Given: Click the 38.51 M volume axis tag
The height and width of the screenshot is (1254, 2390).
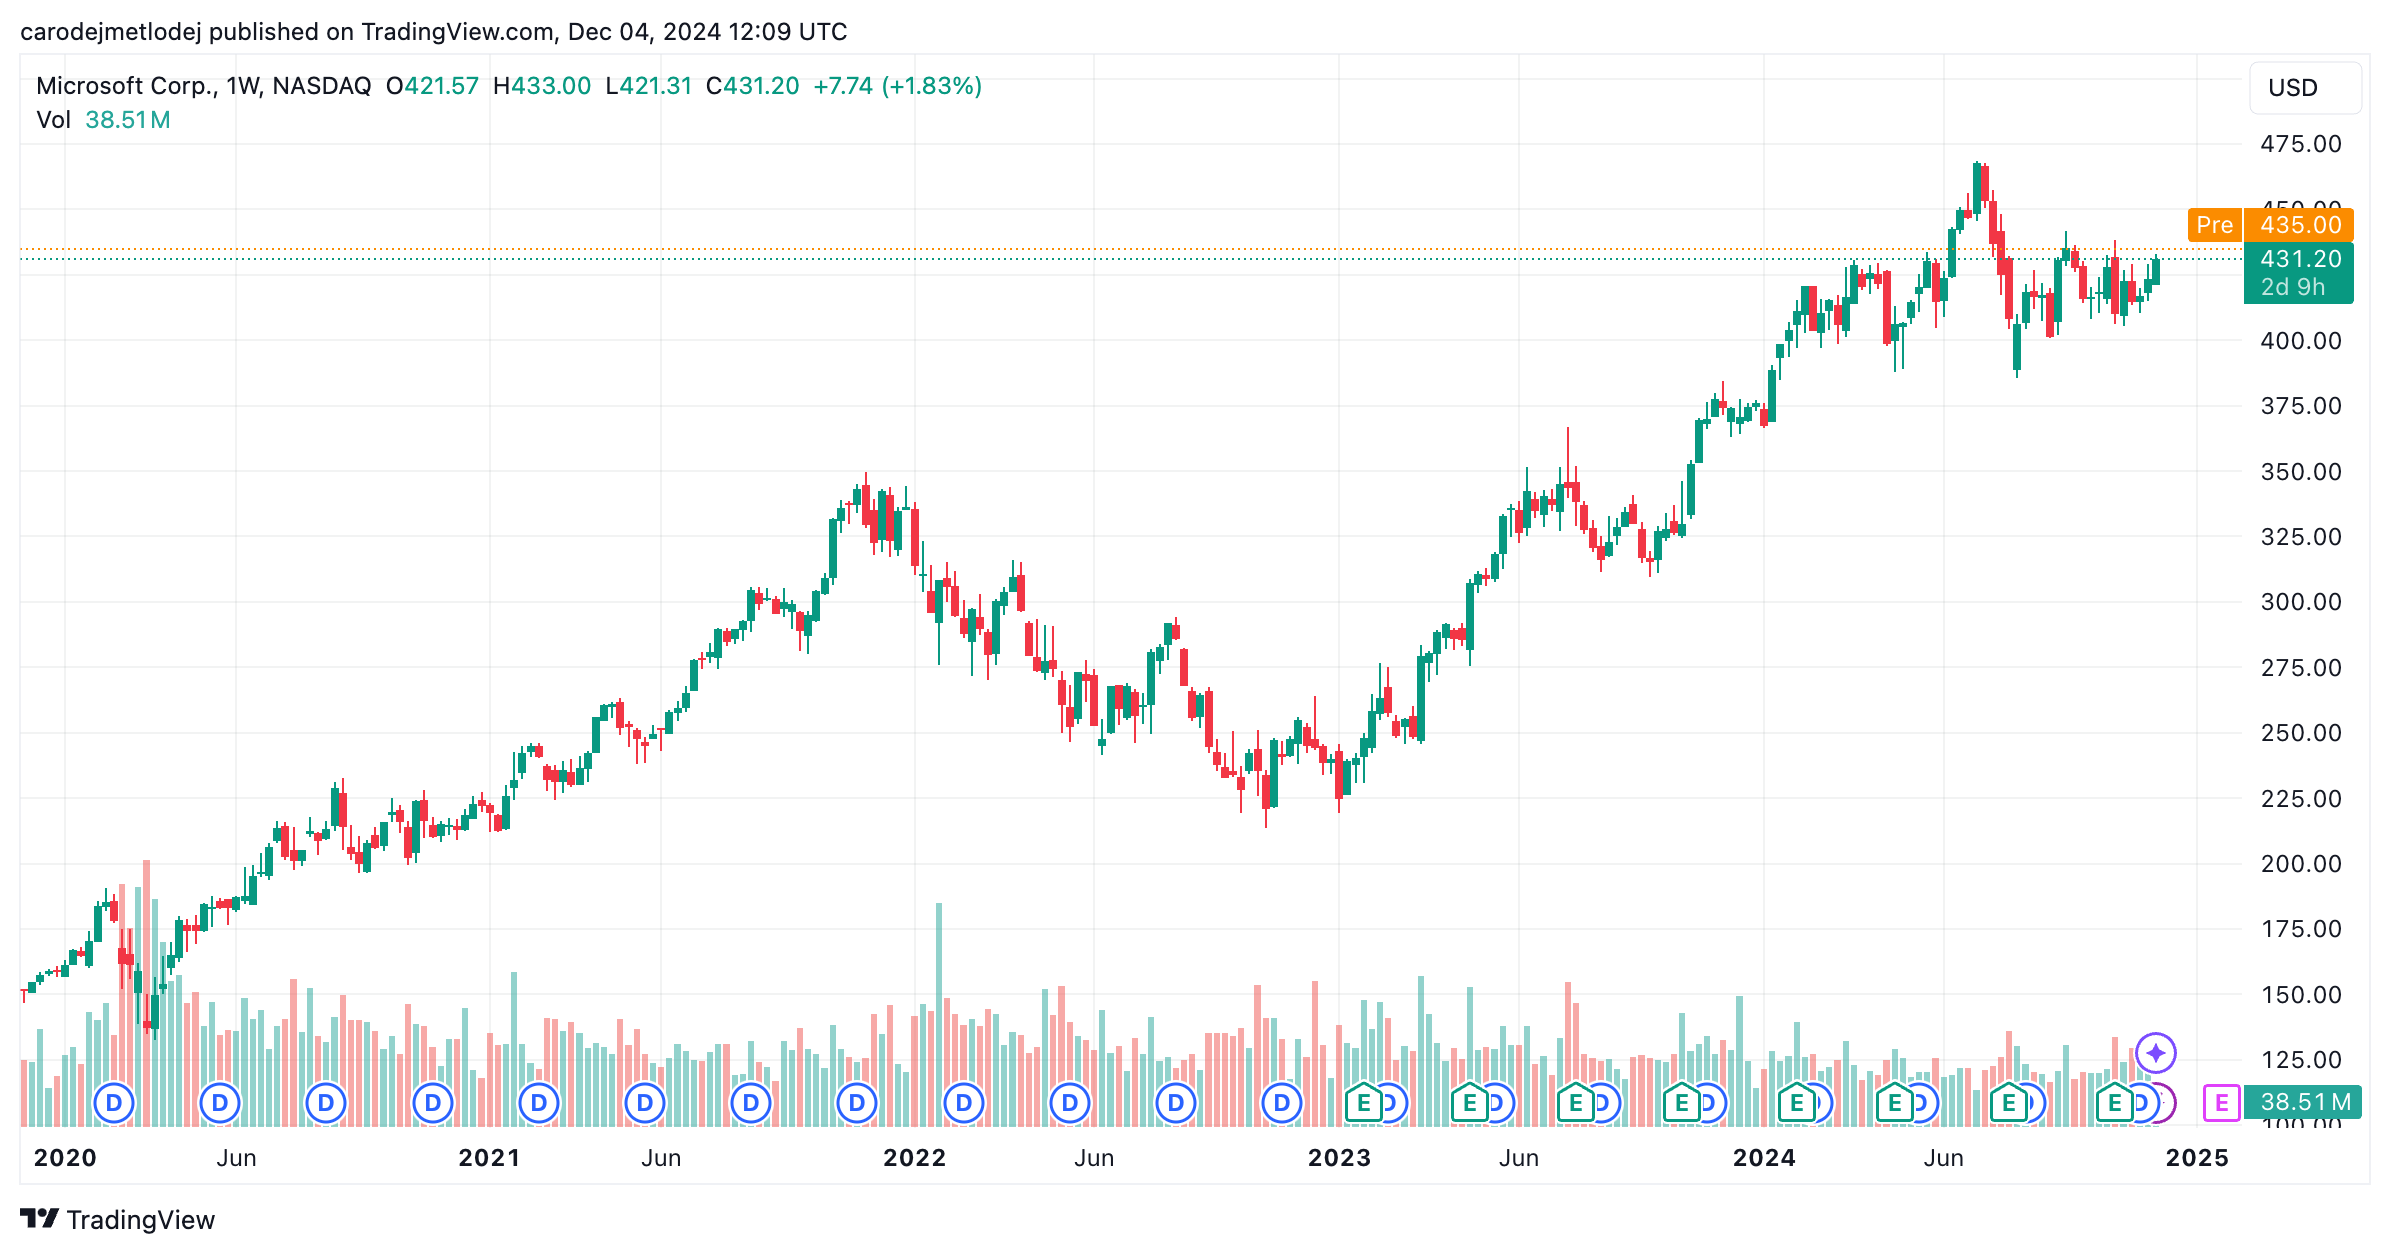Looking at the screenshot, I should (x=2303, y=1102).
